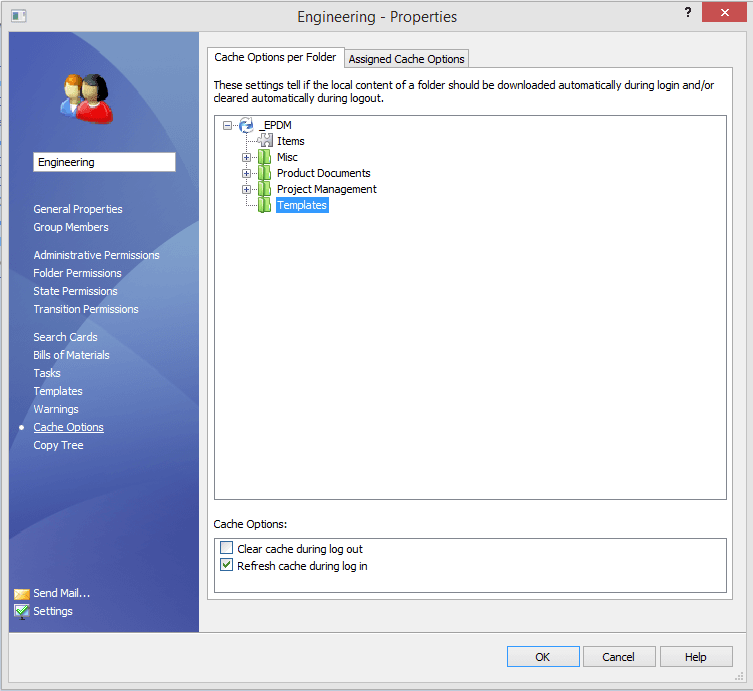
Task: Click the Send Mail envelope icon
Action: tap(22, 593)
